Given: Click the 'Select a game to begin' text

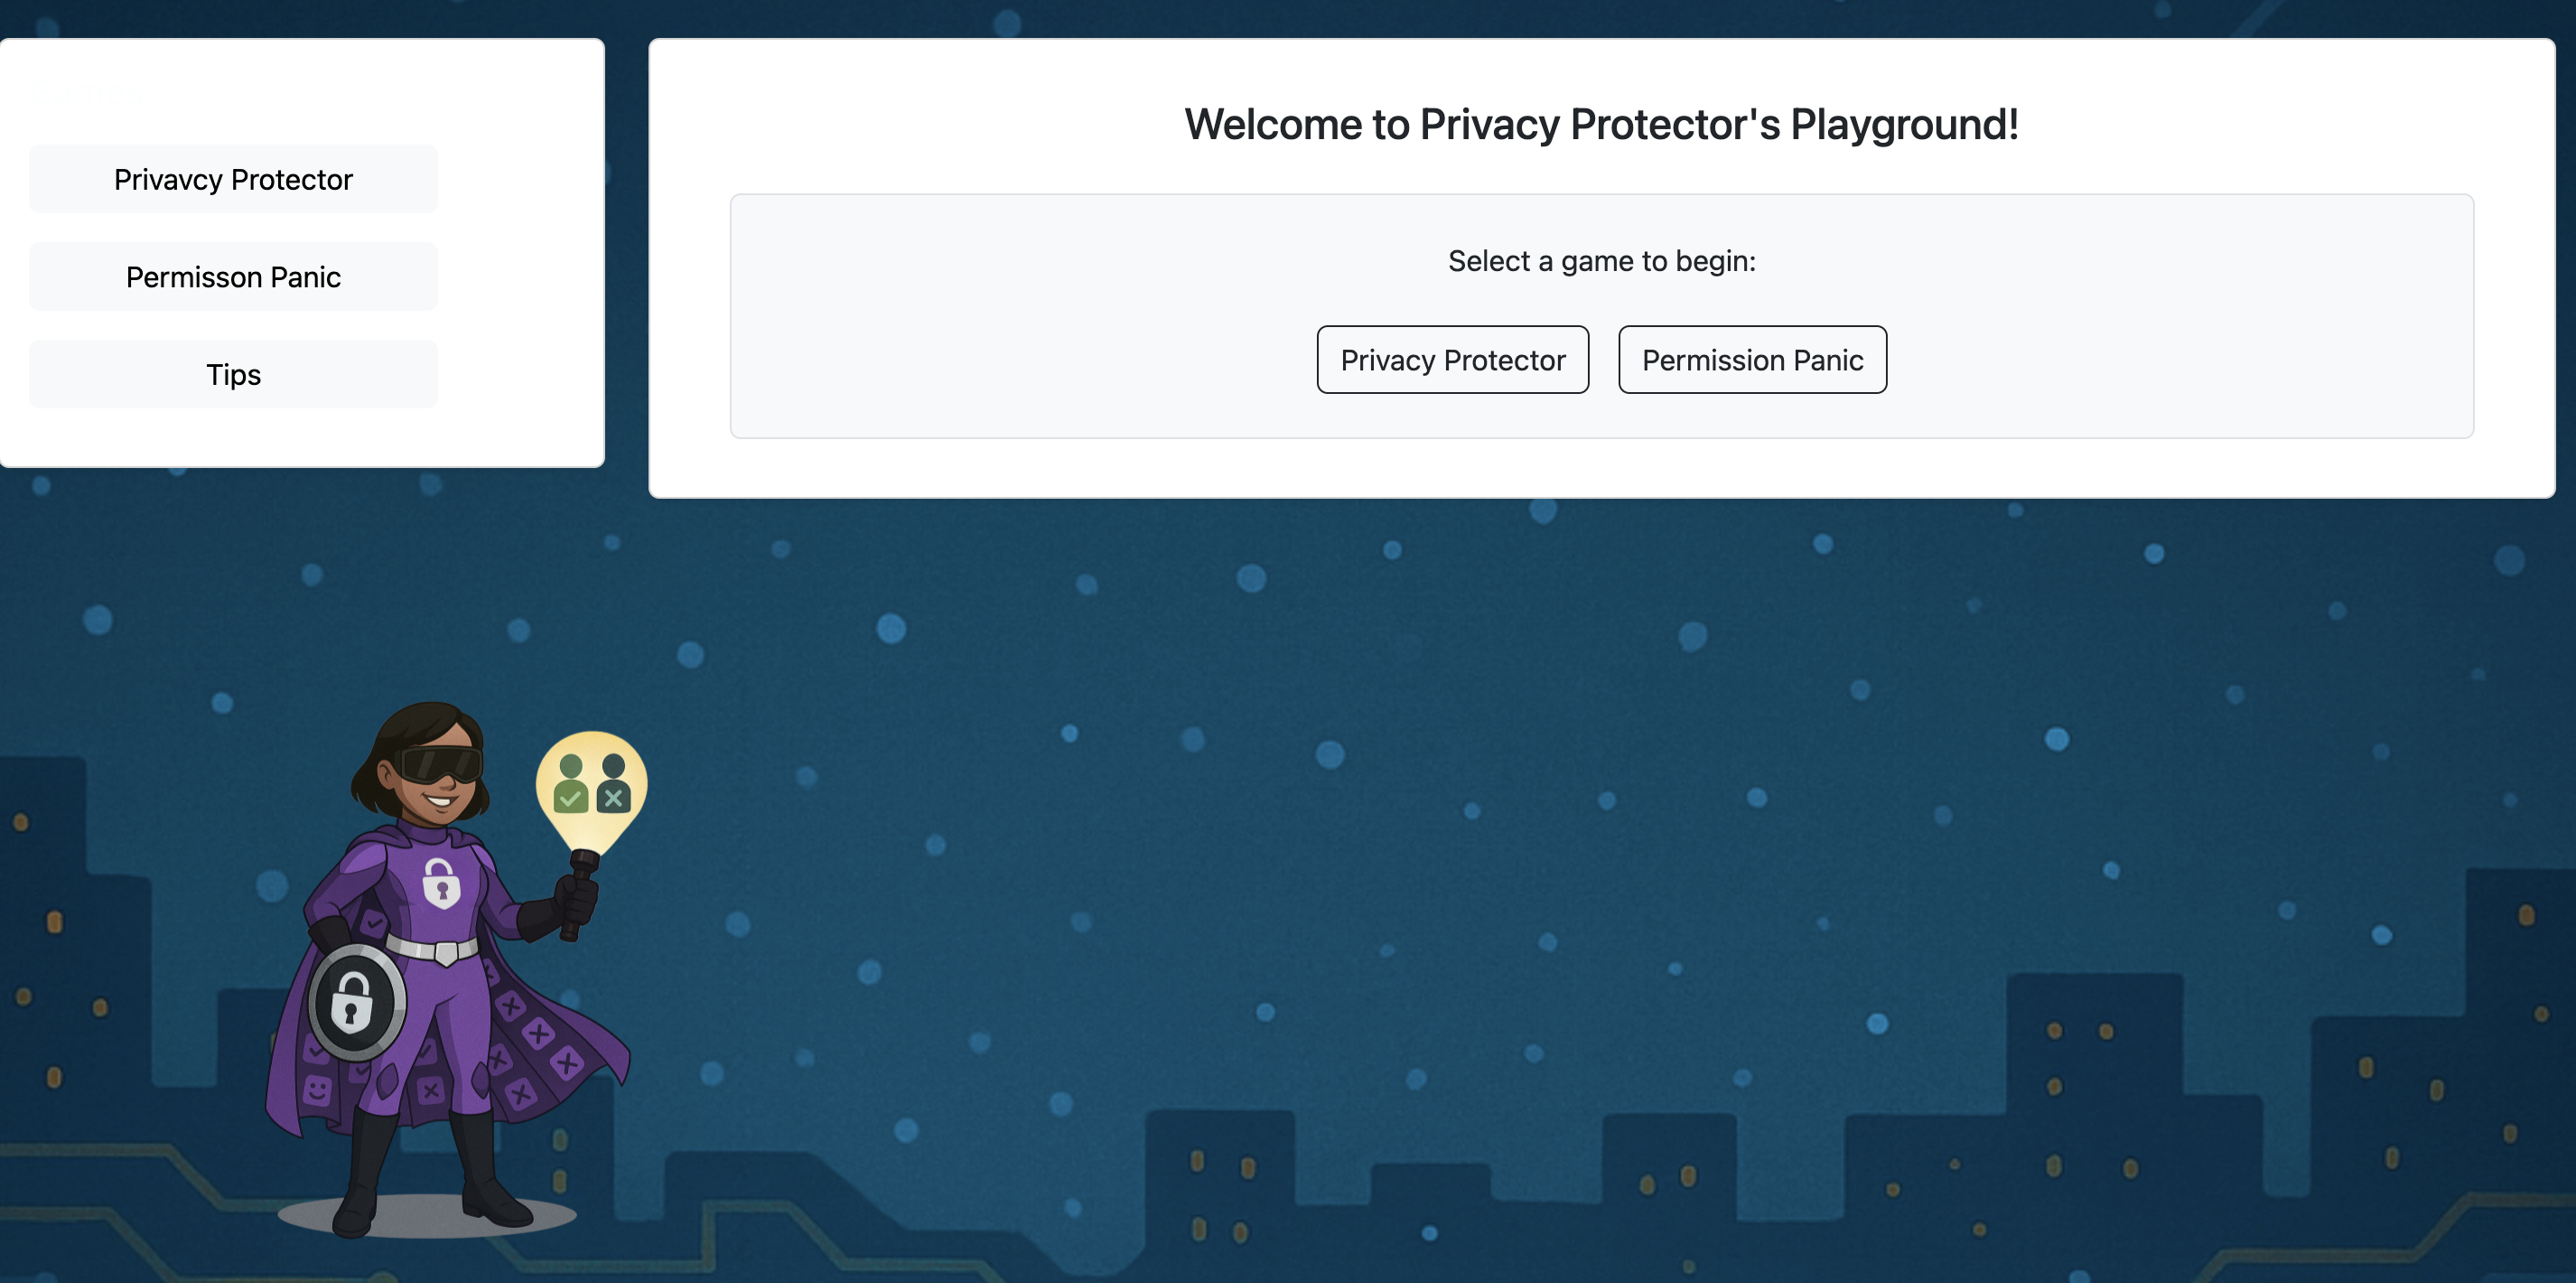Looking at the screenshot, I should coord(1601,261).
